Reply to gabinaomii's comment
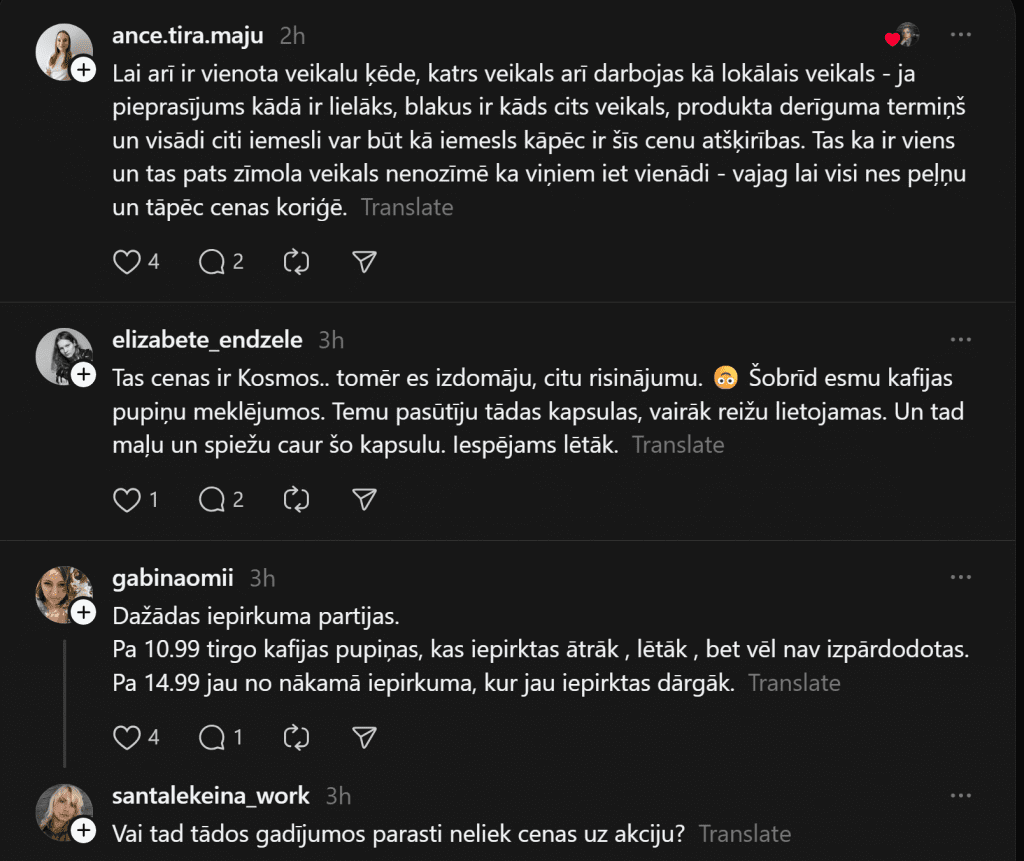 coord(212,738)
